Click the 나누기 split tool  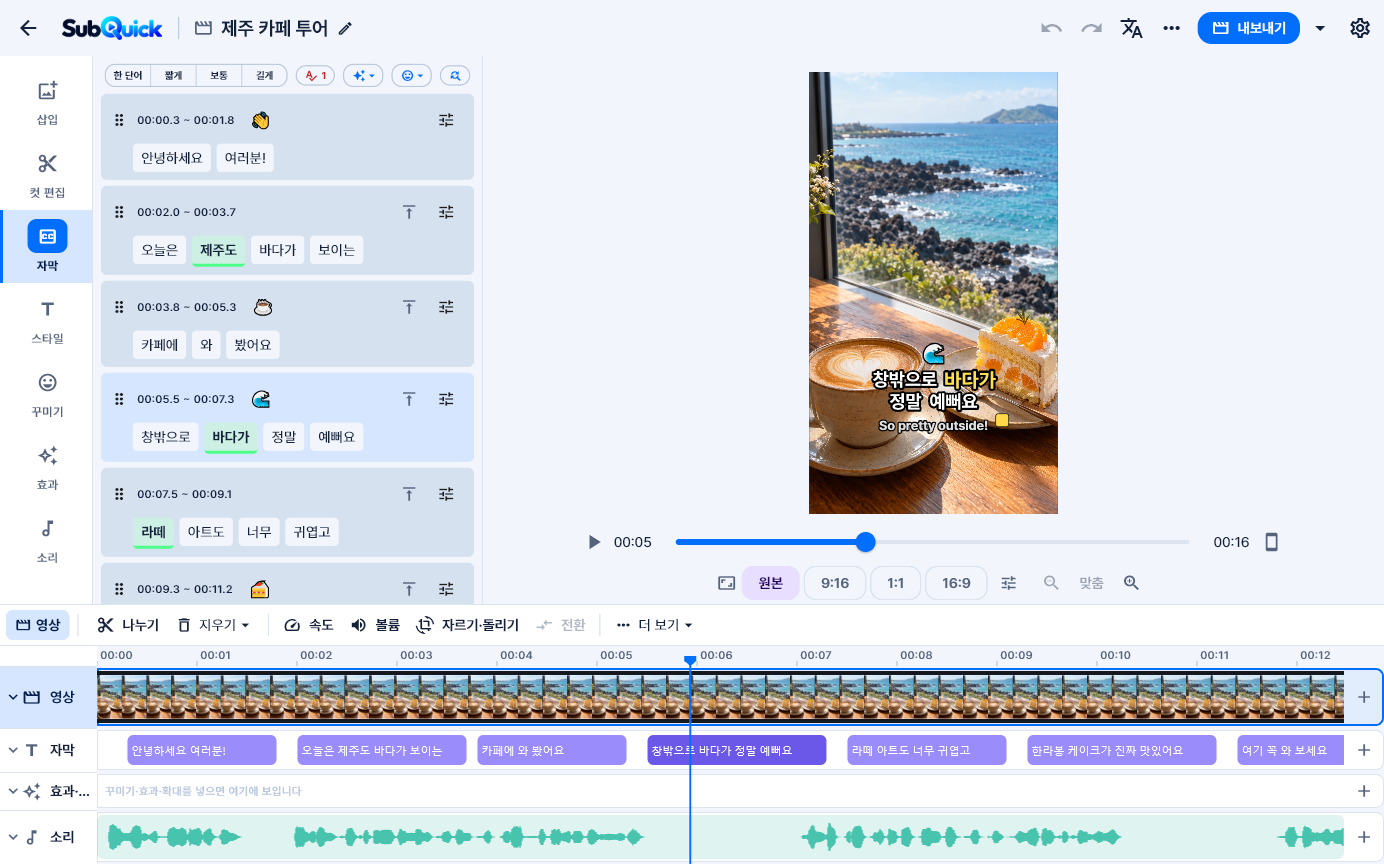(128, 625)
